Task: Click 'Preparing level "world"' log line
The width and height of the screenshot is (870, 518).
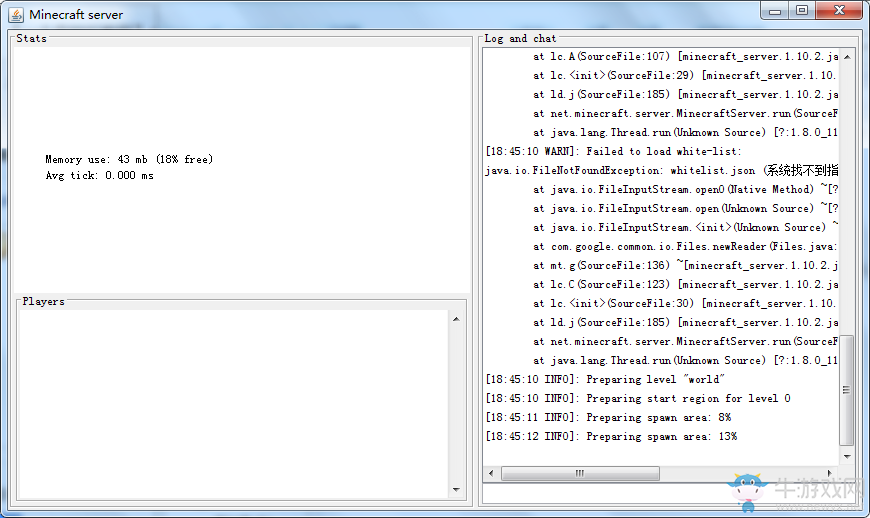Action: click(605, 379)
